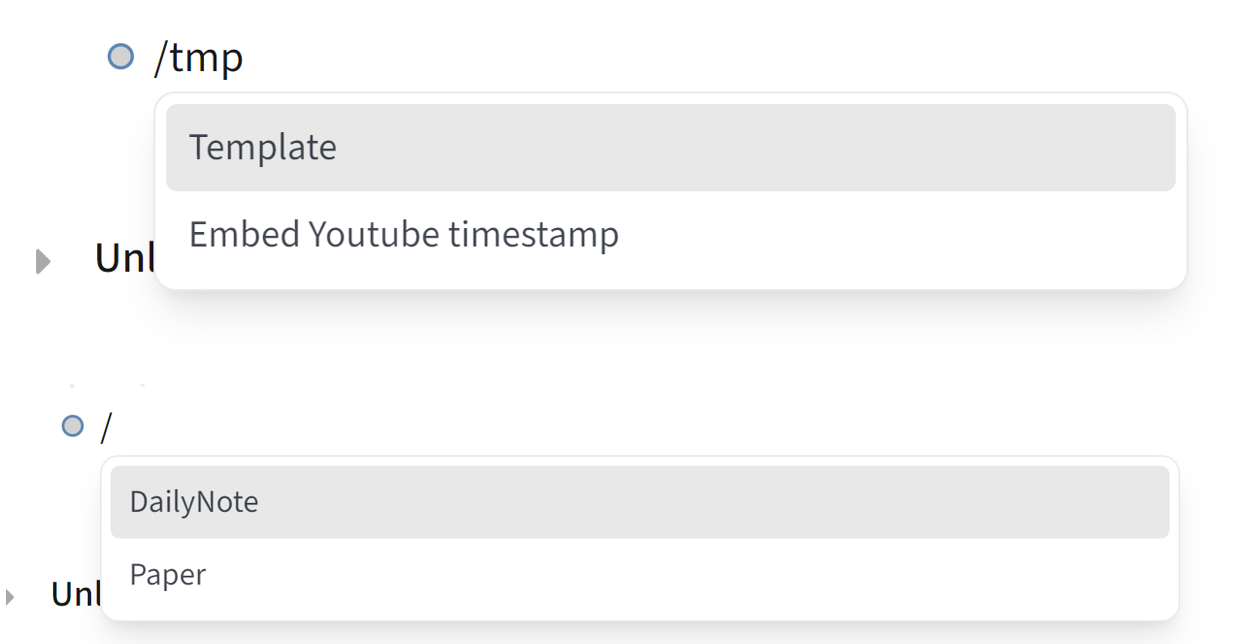Viewport: 1237px width, 644px height.
Task: Click the bullet next to /tmp
Action: coord(120,57)
